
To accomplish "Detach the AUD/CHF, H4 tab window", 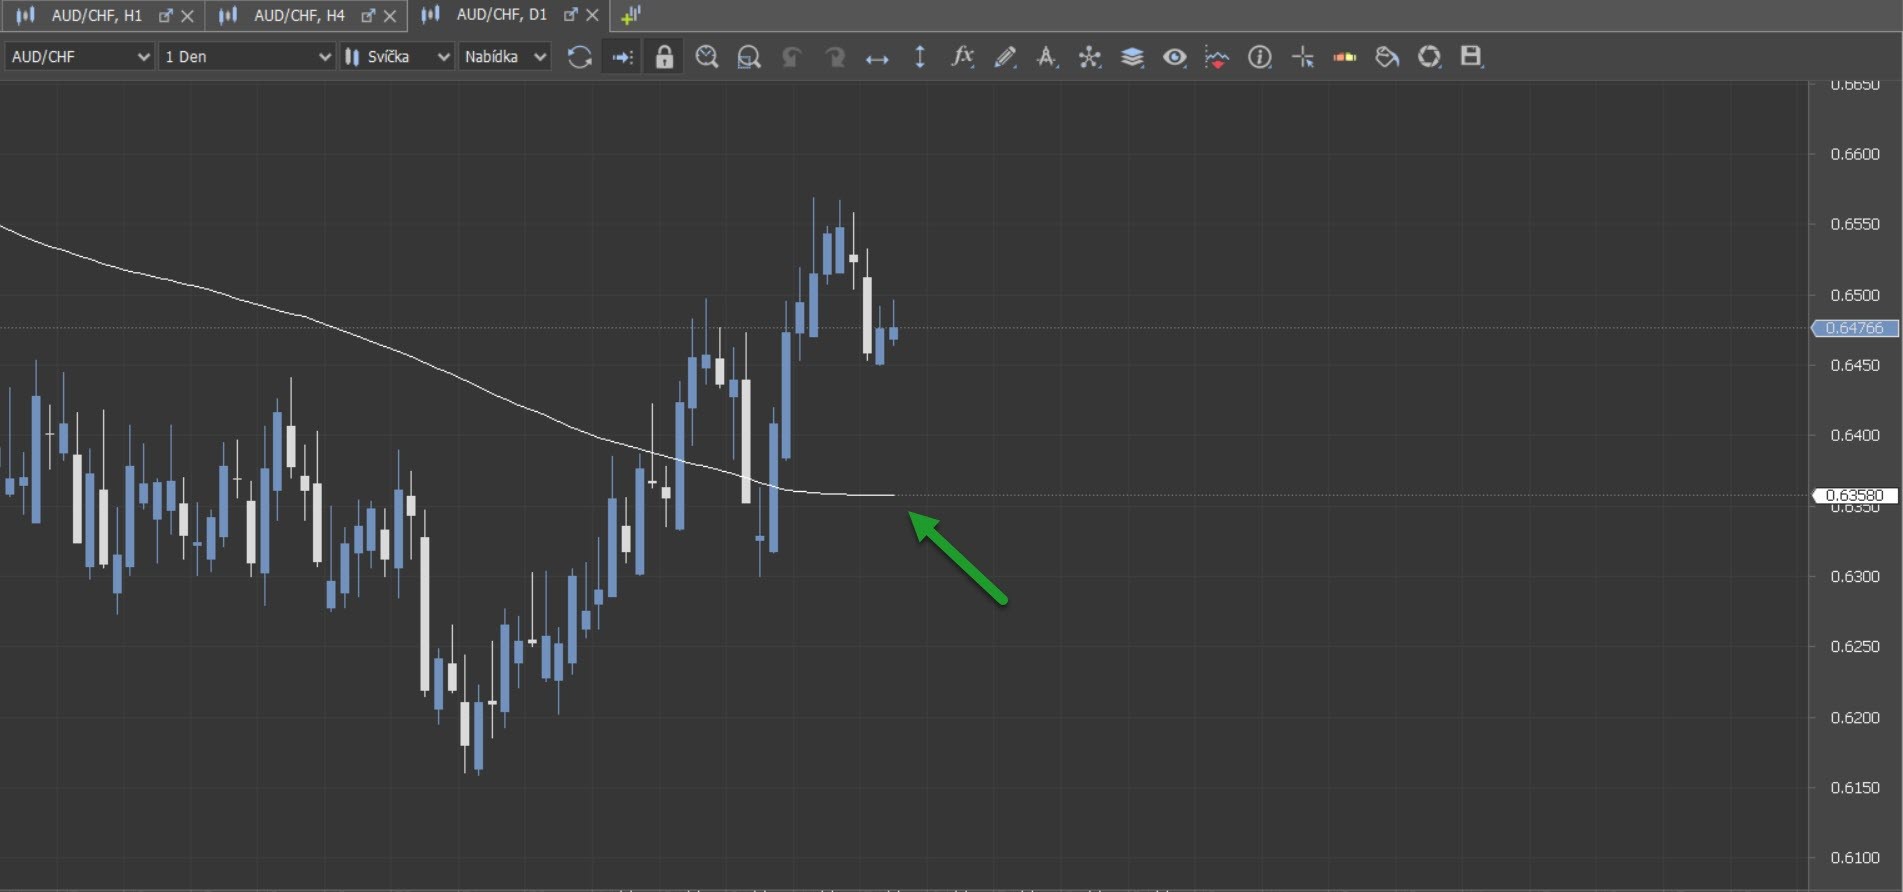I will pyautogui.click(x=368, y=16).
